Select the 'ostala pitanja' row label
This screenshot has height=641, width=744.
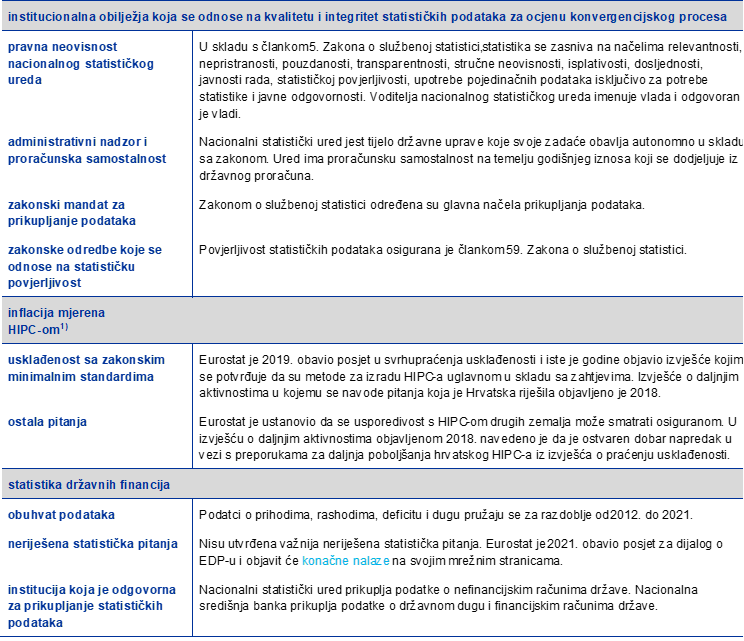47,422
